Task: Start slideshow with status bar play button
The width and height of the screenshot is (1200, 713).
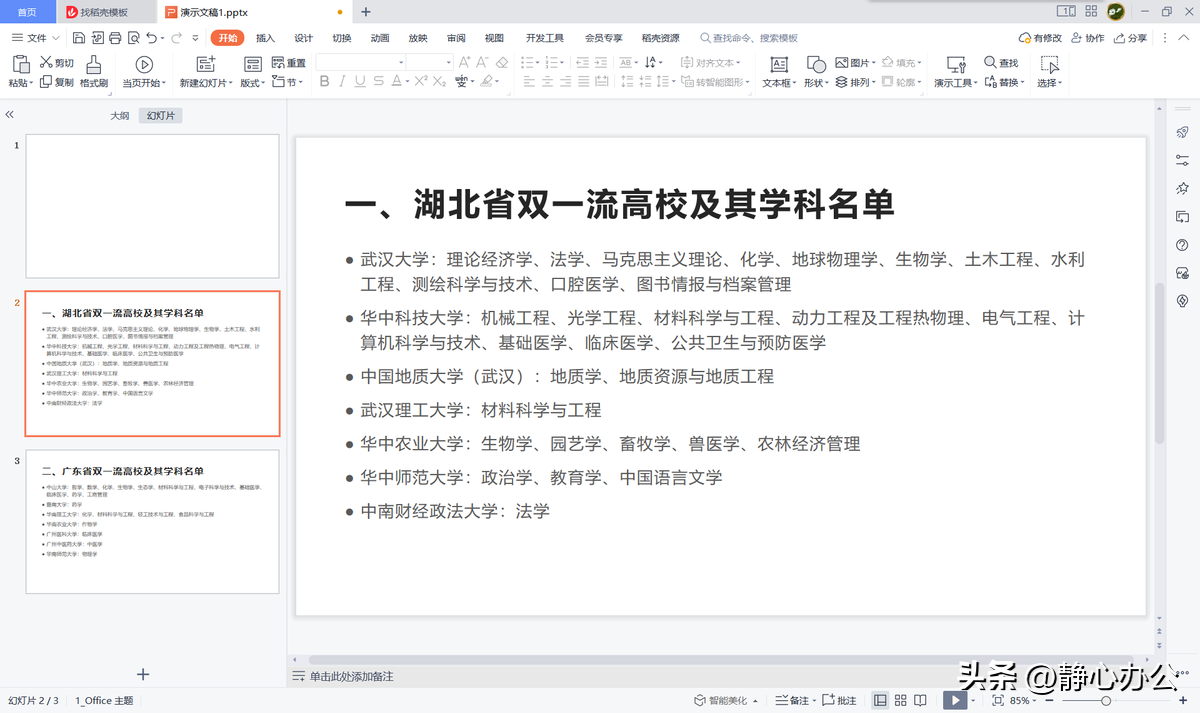Action: (954, 701)
